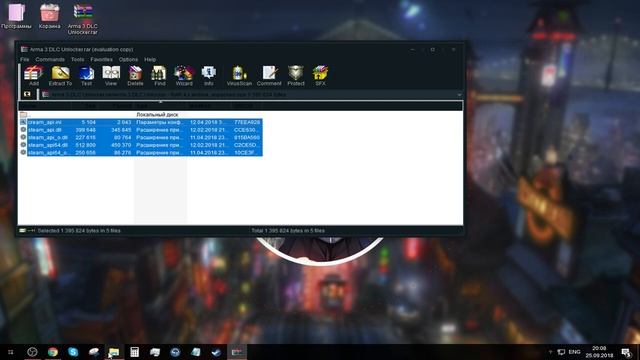Click the status bar drive icon
Viewport: 640px width, 360px height.
22,231
